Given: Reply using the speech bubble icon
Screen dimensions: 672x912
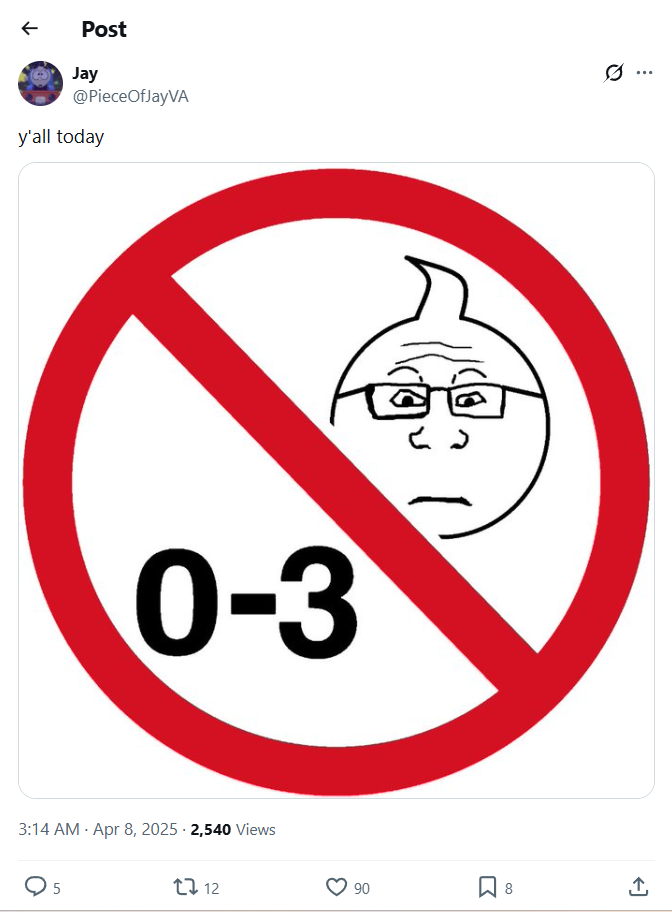Looking at the screenshot, I should coord(35,886).
